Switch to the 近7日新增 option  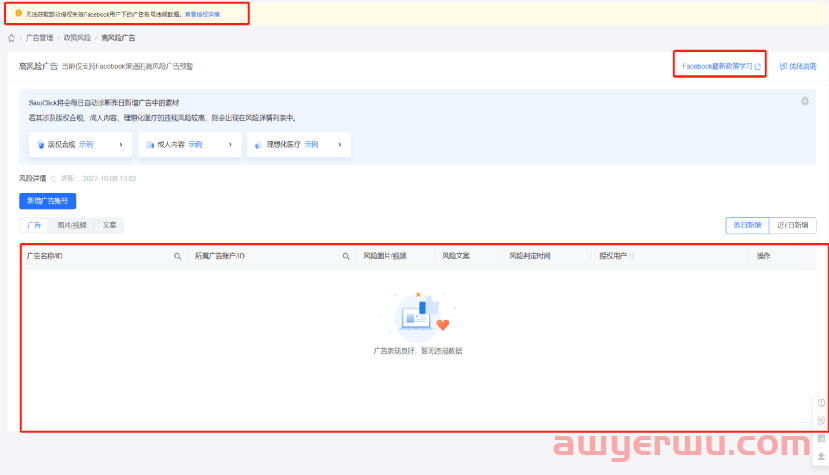point(792,225)
